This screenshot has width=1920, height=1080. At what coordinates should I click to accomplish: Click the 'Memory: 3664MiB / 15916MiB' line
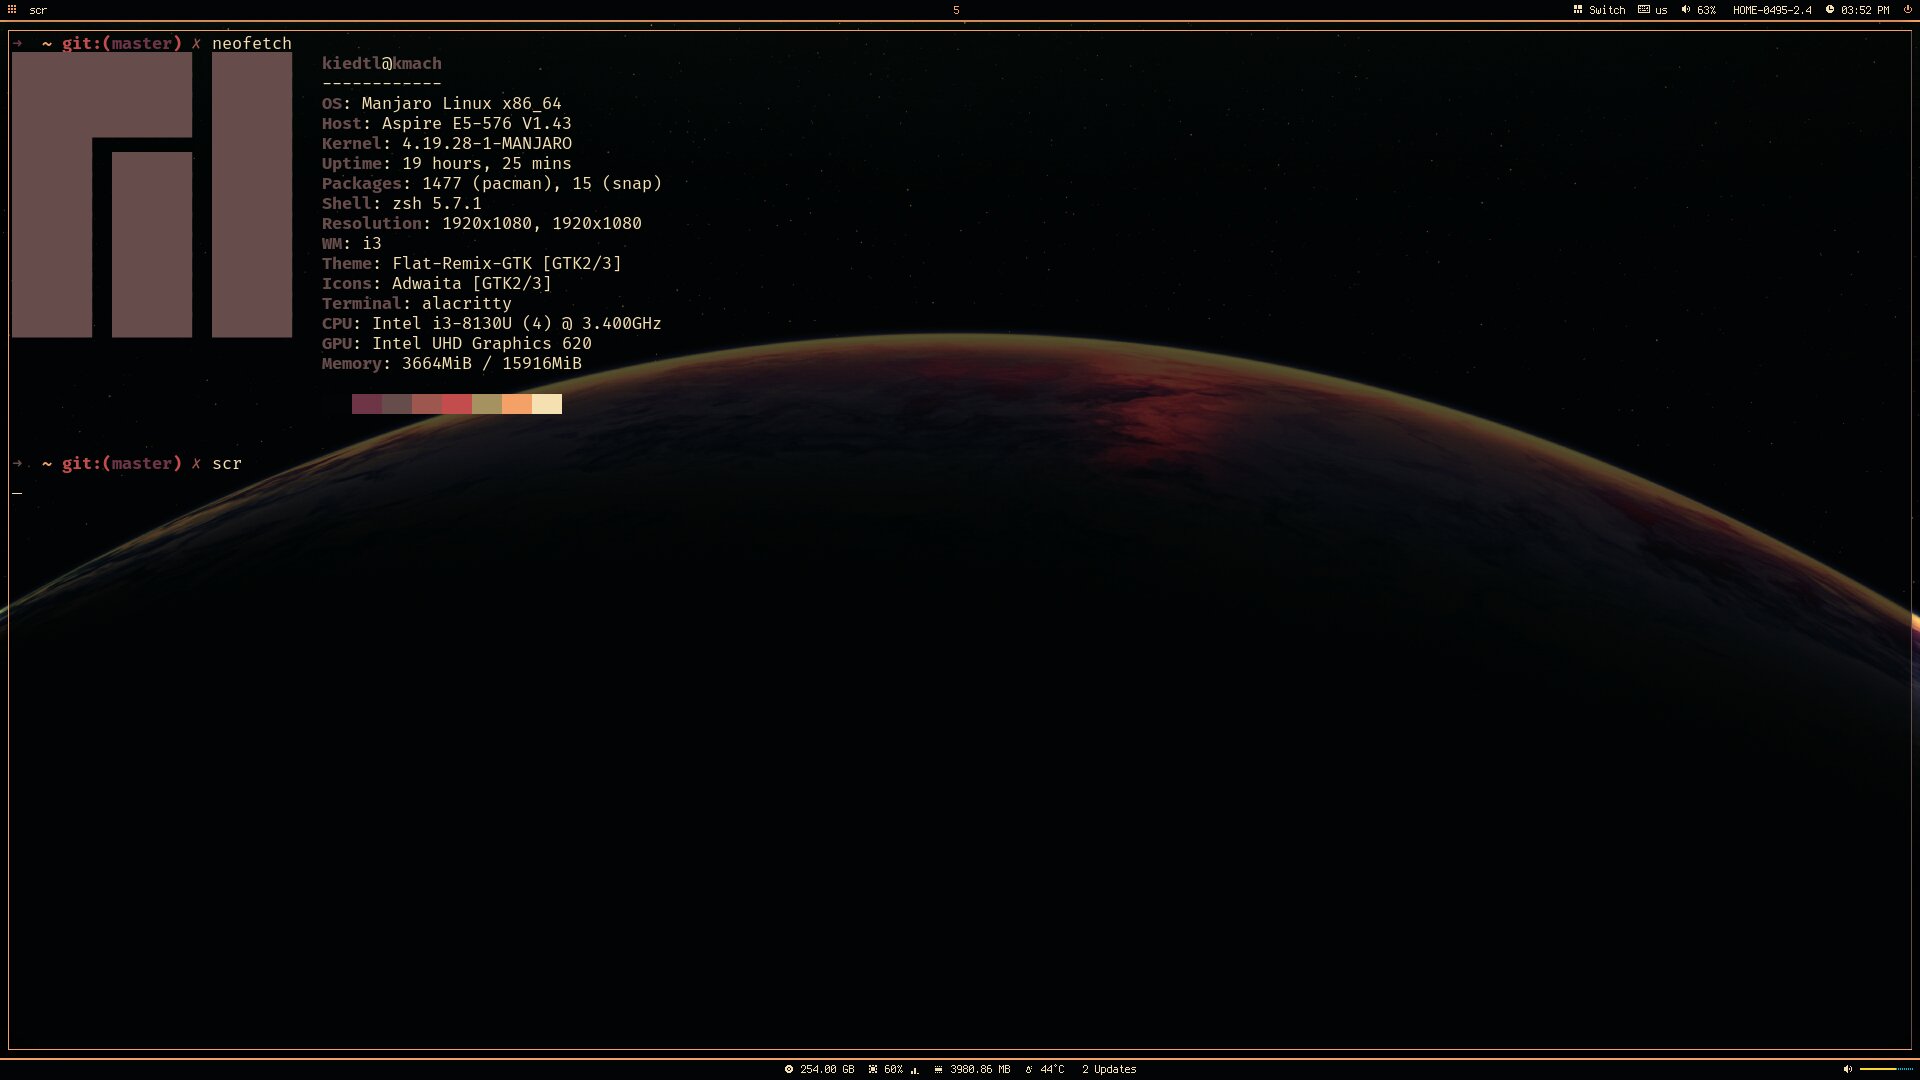click(452, 363)
